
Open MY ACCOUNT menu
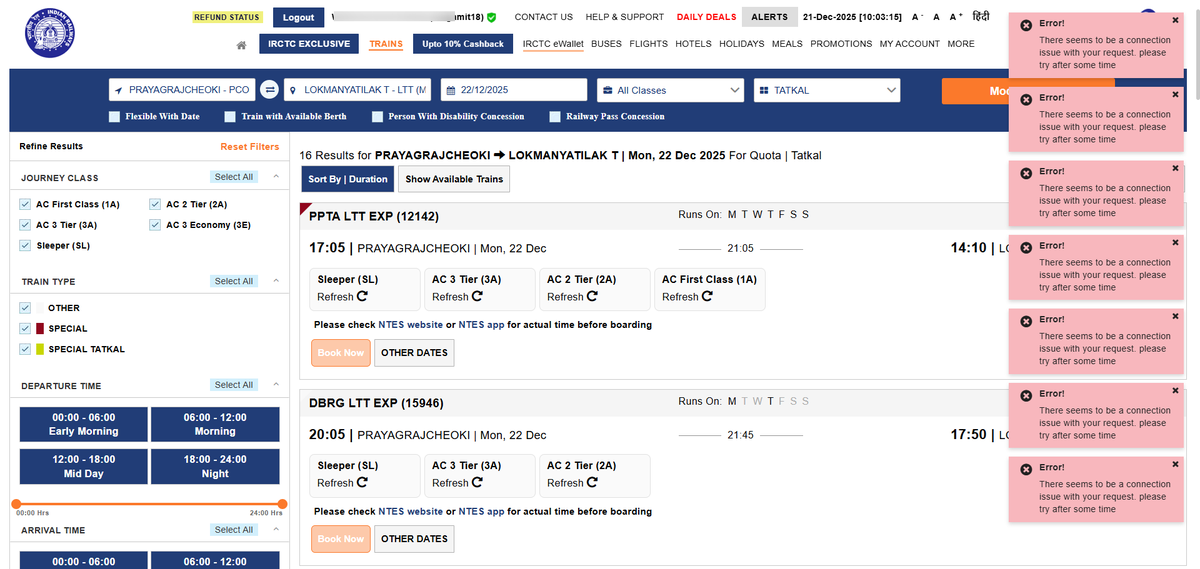click(x=910, y=44)
